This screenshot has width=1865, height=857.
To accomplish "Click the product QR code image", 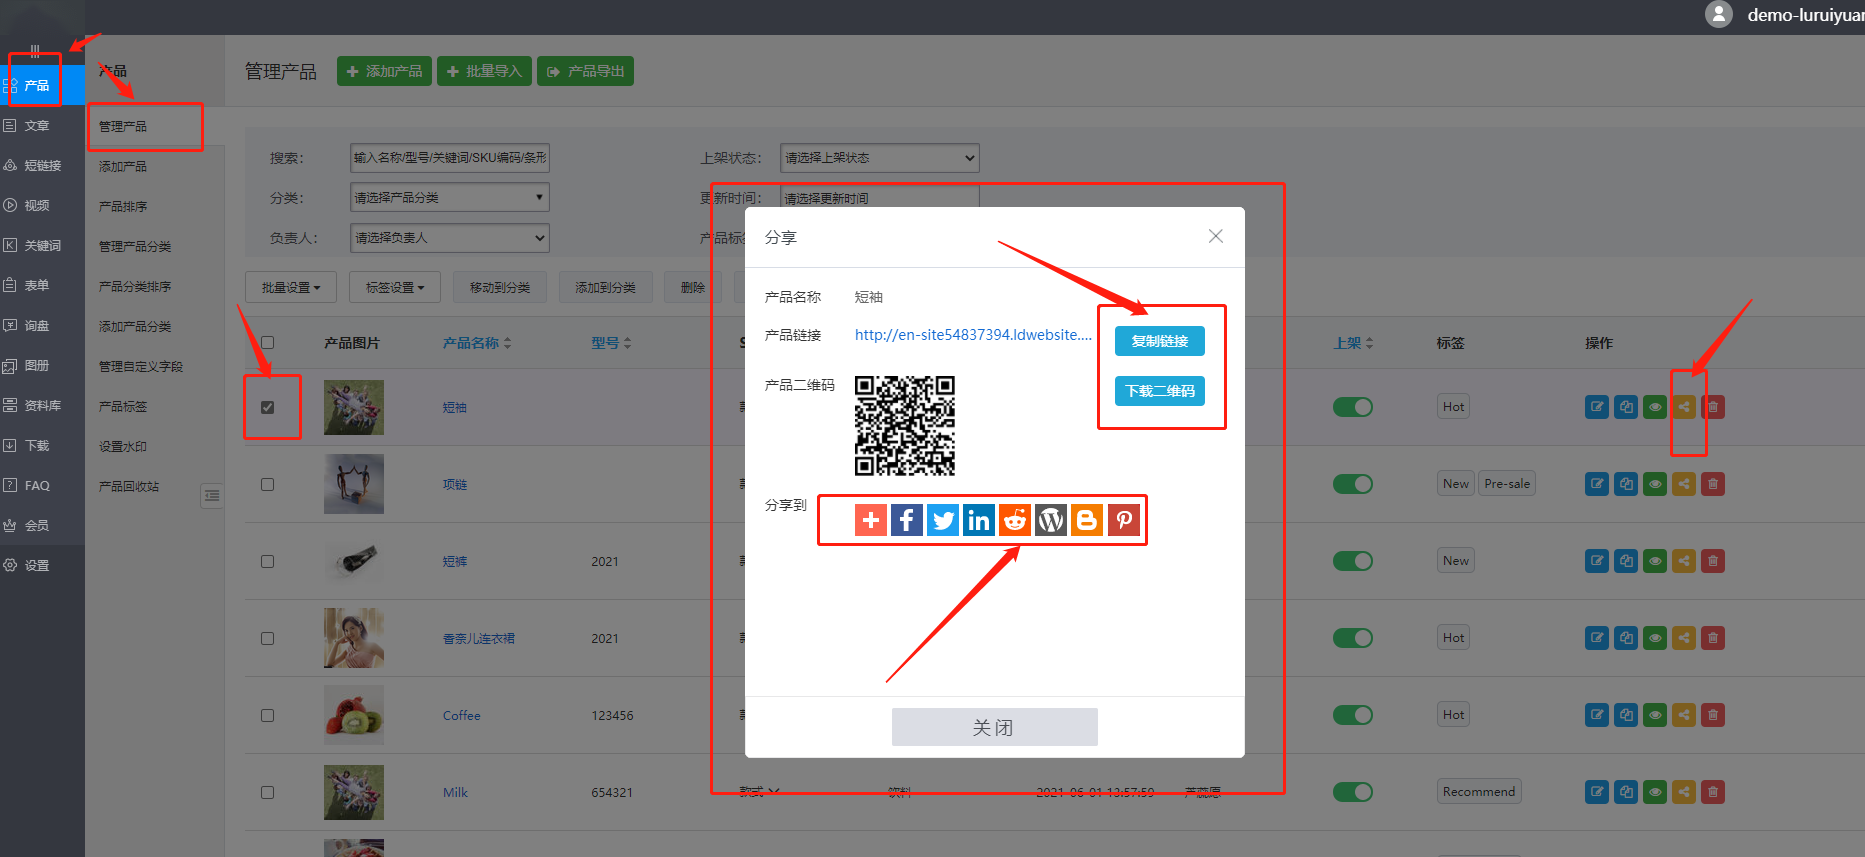I will click(x=904, y=426).
